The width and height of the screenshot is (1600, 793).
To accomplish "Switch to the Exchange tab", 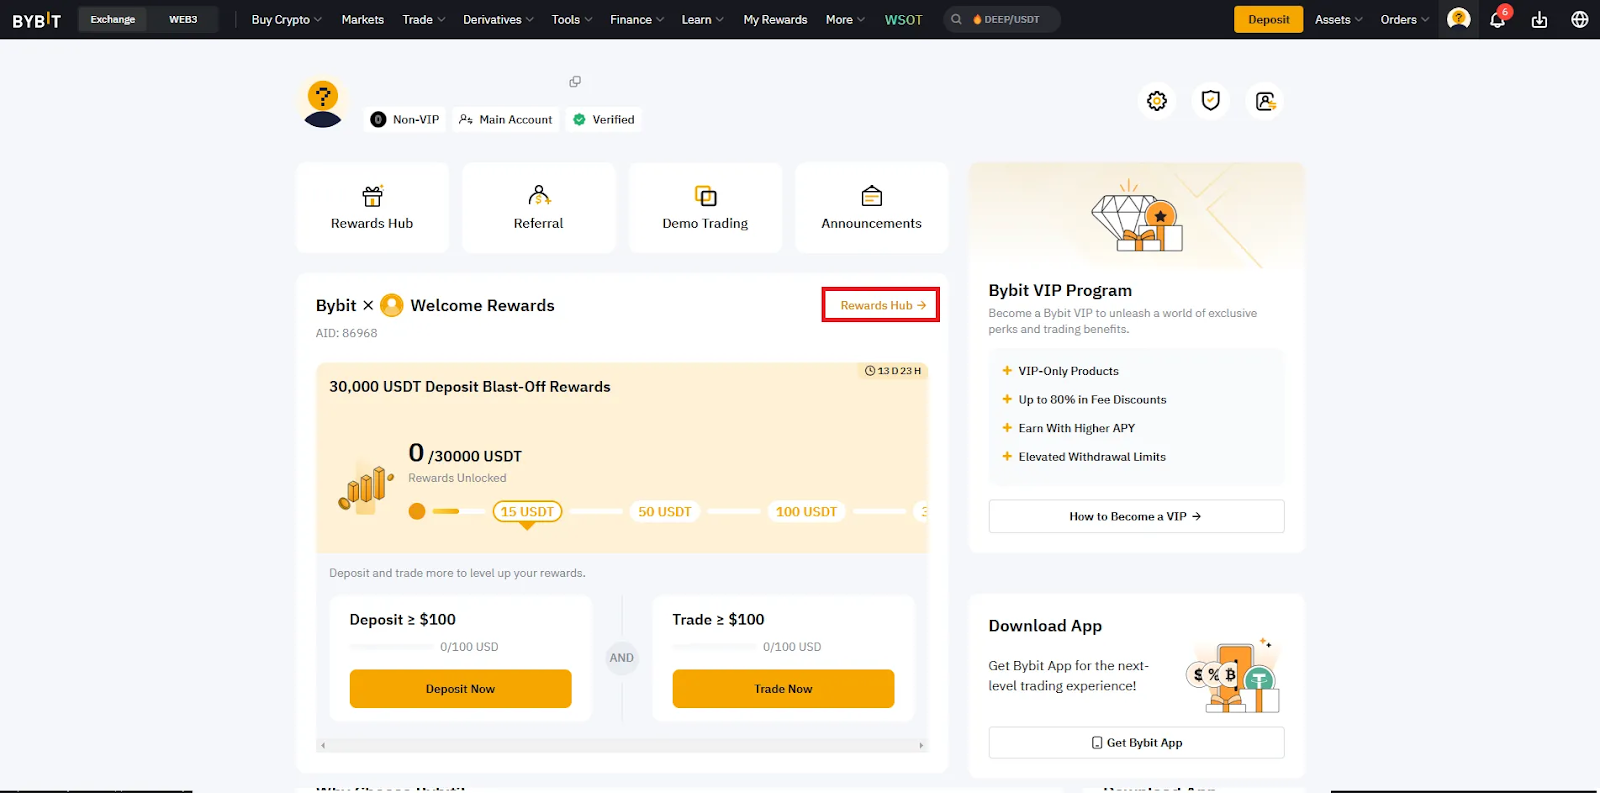I will (x=113, y=19).
